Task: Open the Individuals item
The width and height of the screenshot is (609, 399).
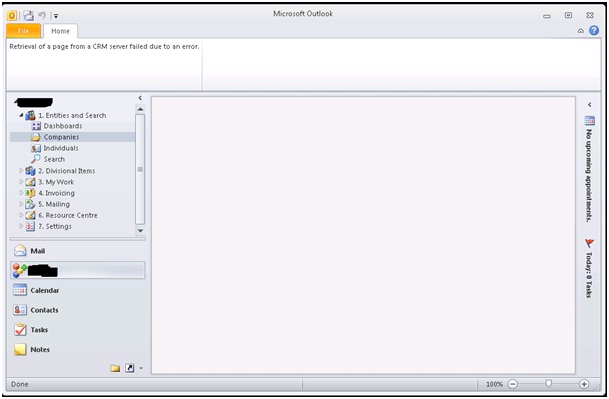Action: pyautogui.click(x=61, y=148)
